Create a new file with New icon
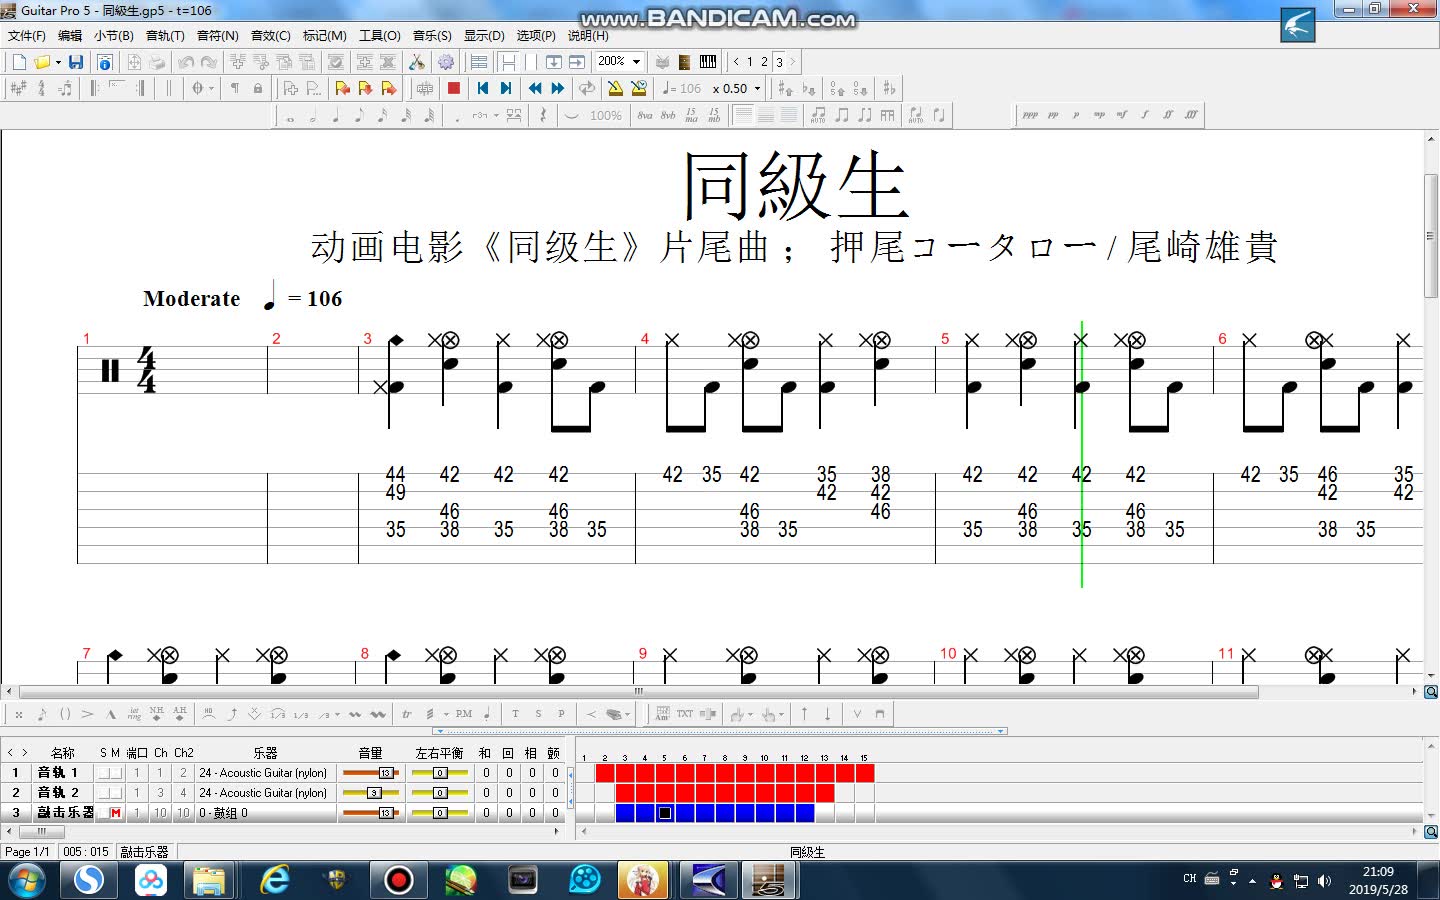Image resolution: width=1440 pixels, height=900 pixels. tap(19, 62)
